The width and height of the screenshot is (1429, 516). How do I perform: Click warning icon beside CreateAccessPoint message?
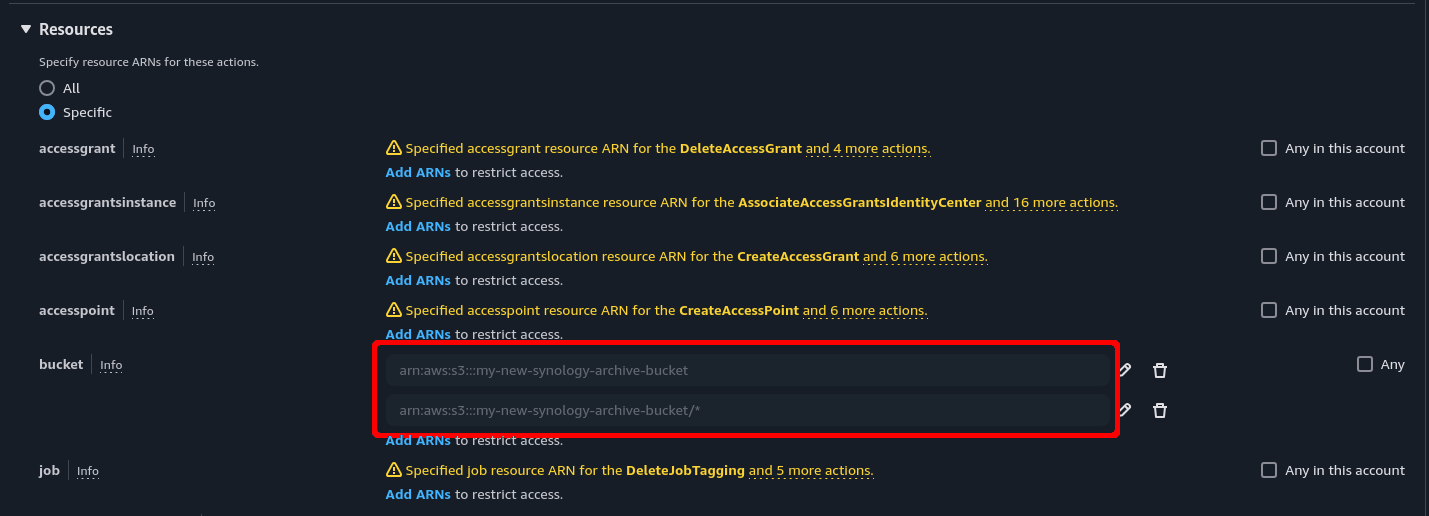(x=394, y=310)
